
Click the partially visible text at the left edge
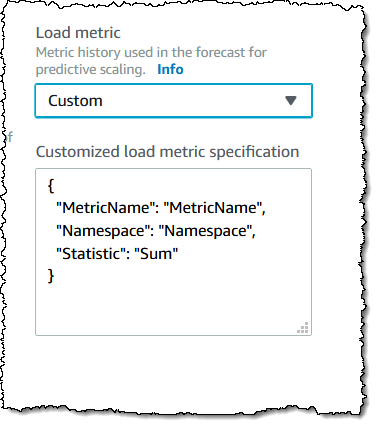coord(9,137)
